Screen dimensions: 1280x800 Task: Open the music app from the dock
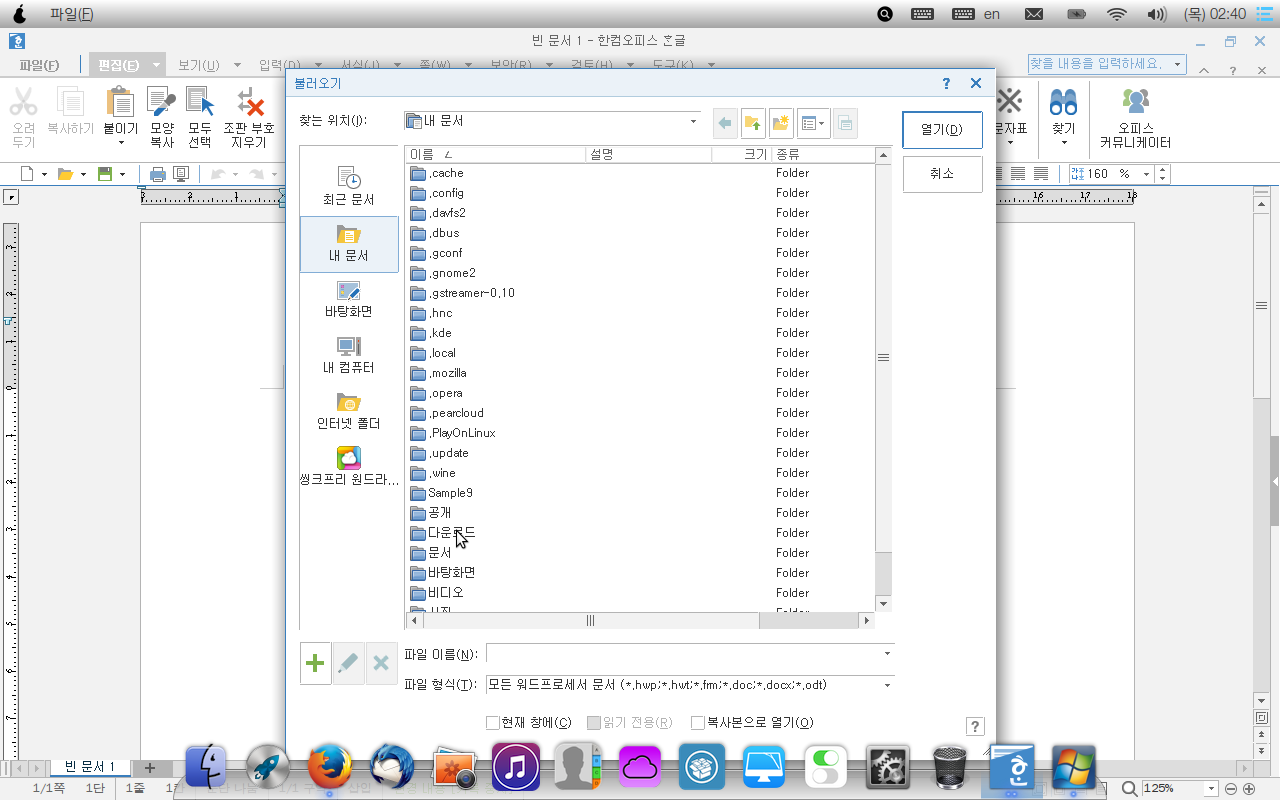(516, 767)
